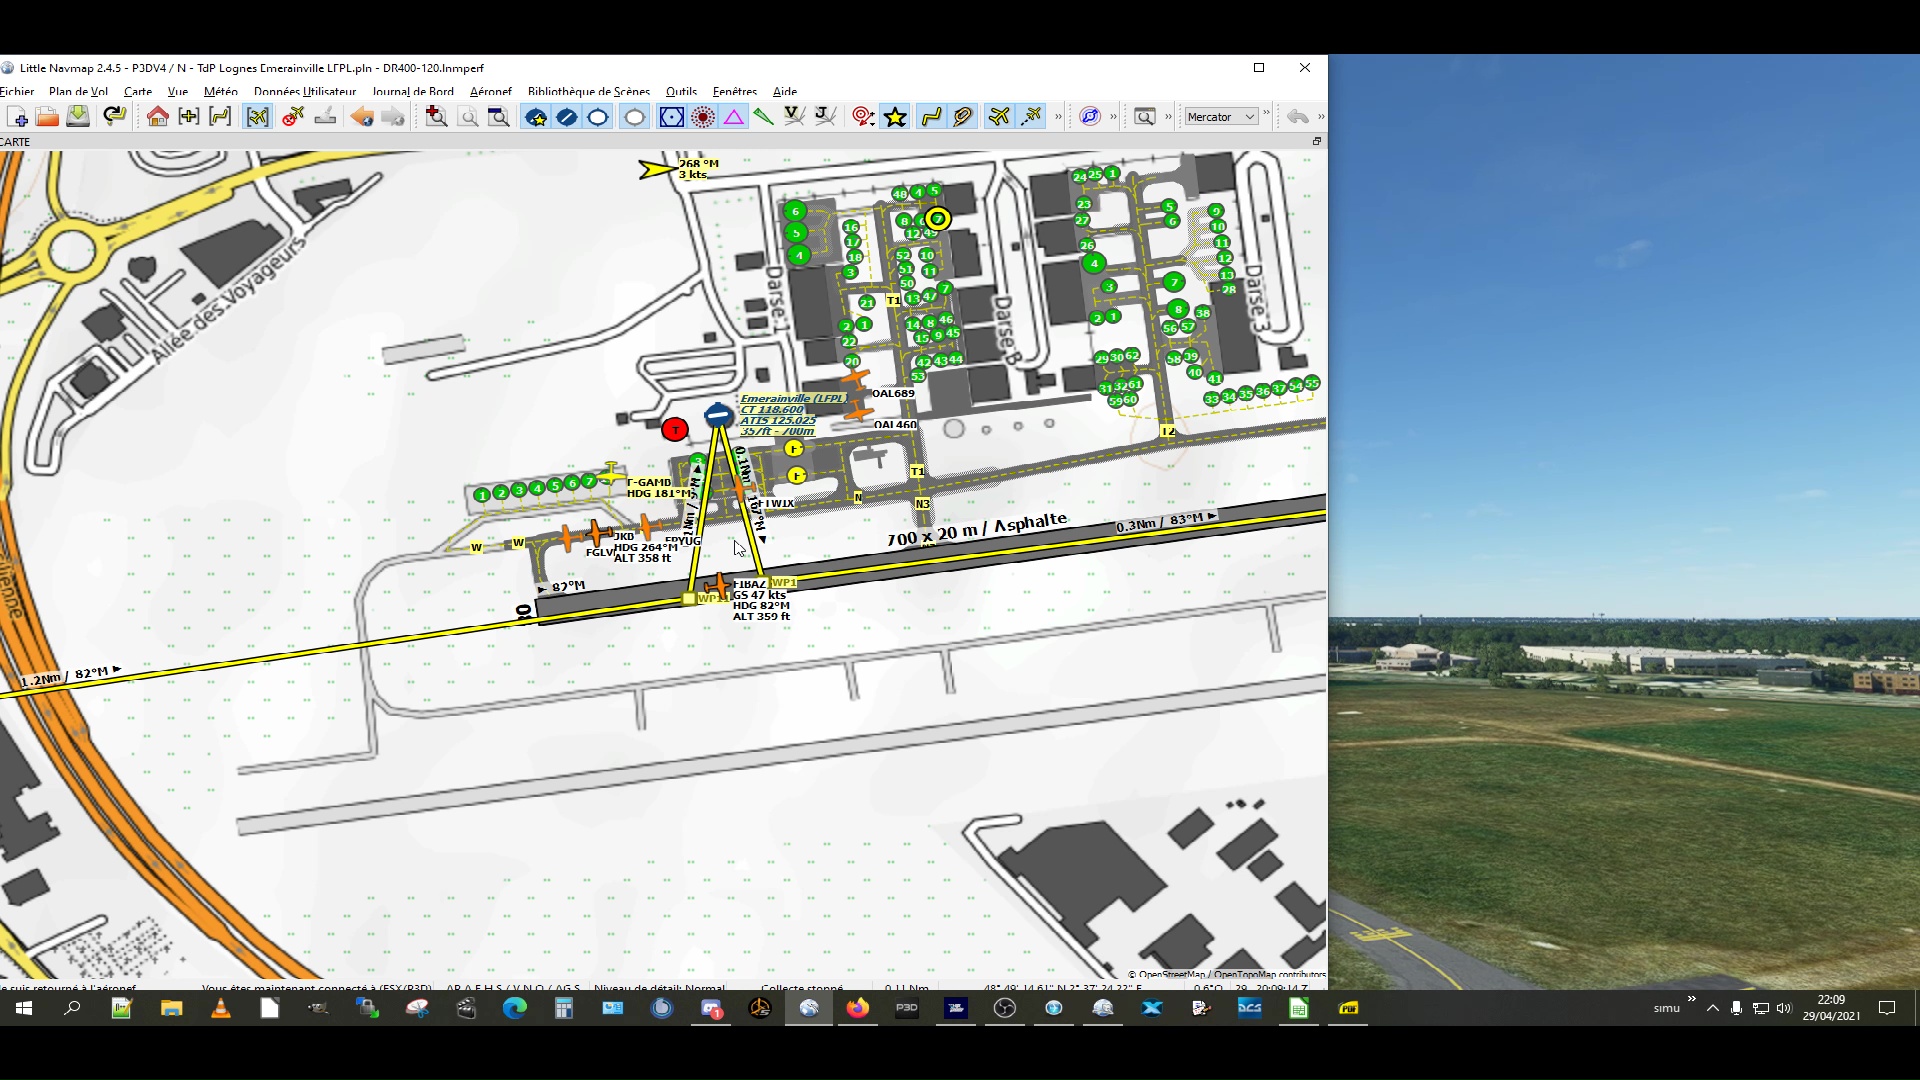The width and height of the screenshot is (1920, 1080).
Task: Open Firefox from the Windows taskbar
Action: 857,1008
